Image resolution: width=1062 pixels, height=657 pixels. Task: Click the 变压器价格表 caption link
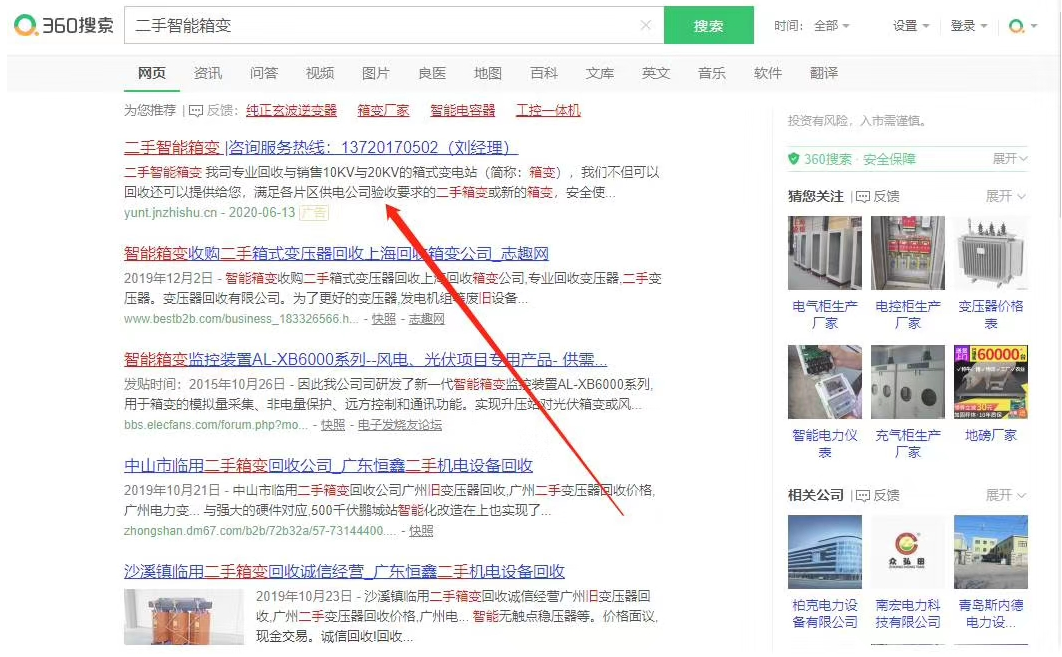(991, 314)
